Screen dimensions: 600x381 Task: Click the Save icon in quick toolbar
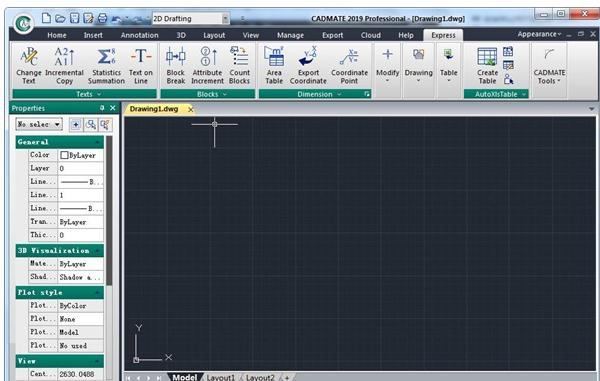pyautogui.click(x=75, y=18)
